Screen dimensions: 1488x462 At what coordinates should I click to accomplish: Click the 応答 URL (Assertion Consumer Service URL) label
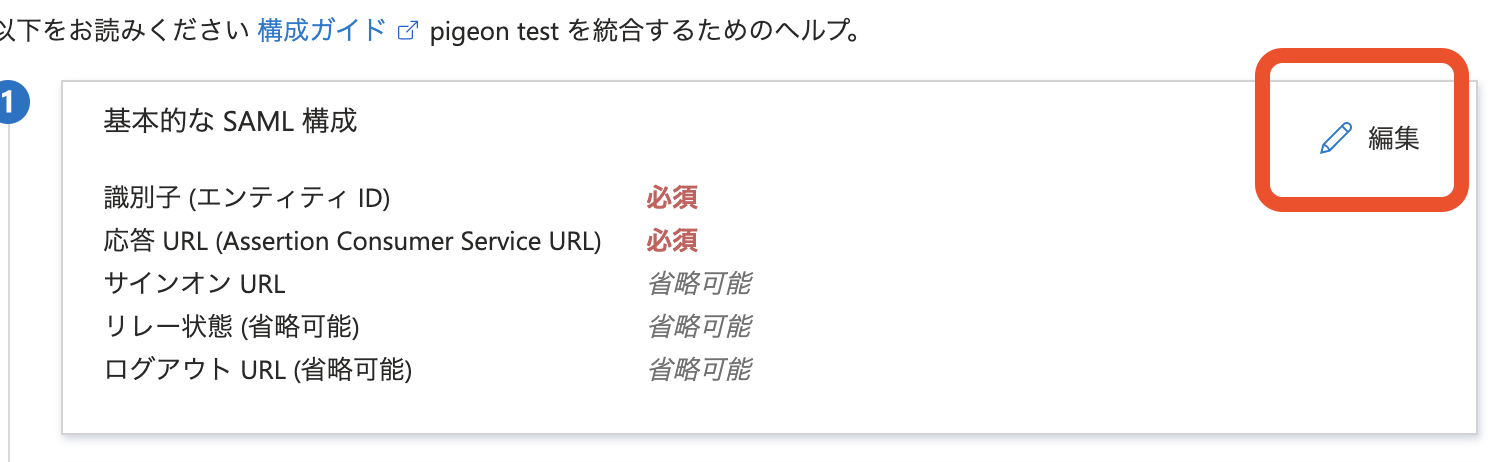352,241
